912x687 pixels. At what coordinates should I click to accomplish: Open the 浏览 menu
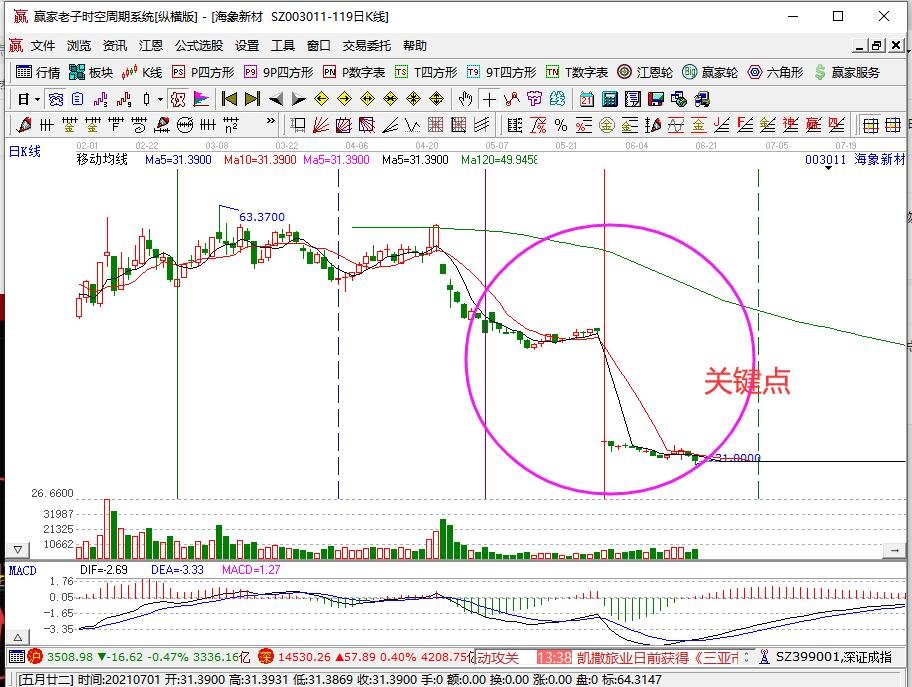point(79,45)
